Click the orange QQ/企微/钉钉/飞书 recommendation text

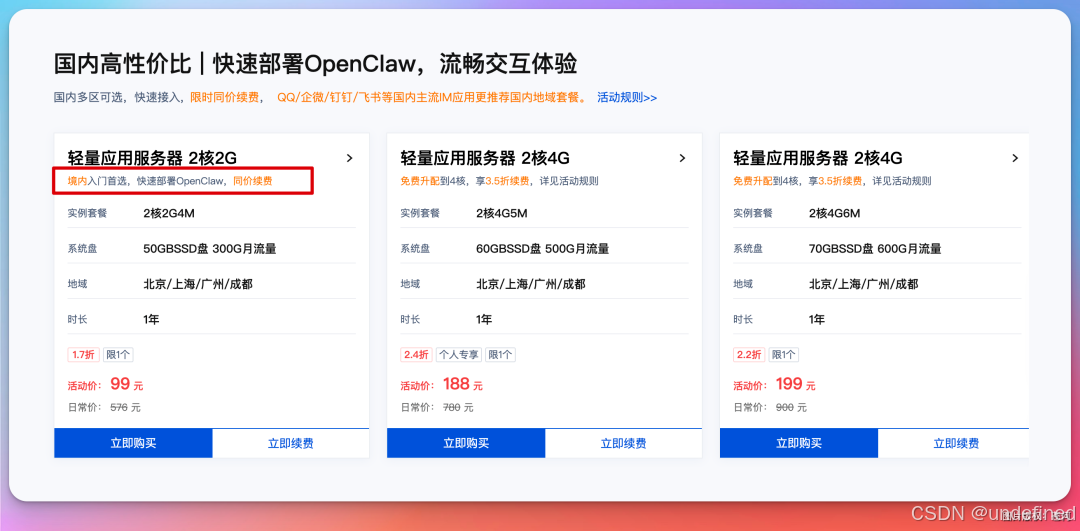432,97
